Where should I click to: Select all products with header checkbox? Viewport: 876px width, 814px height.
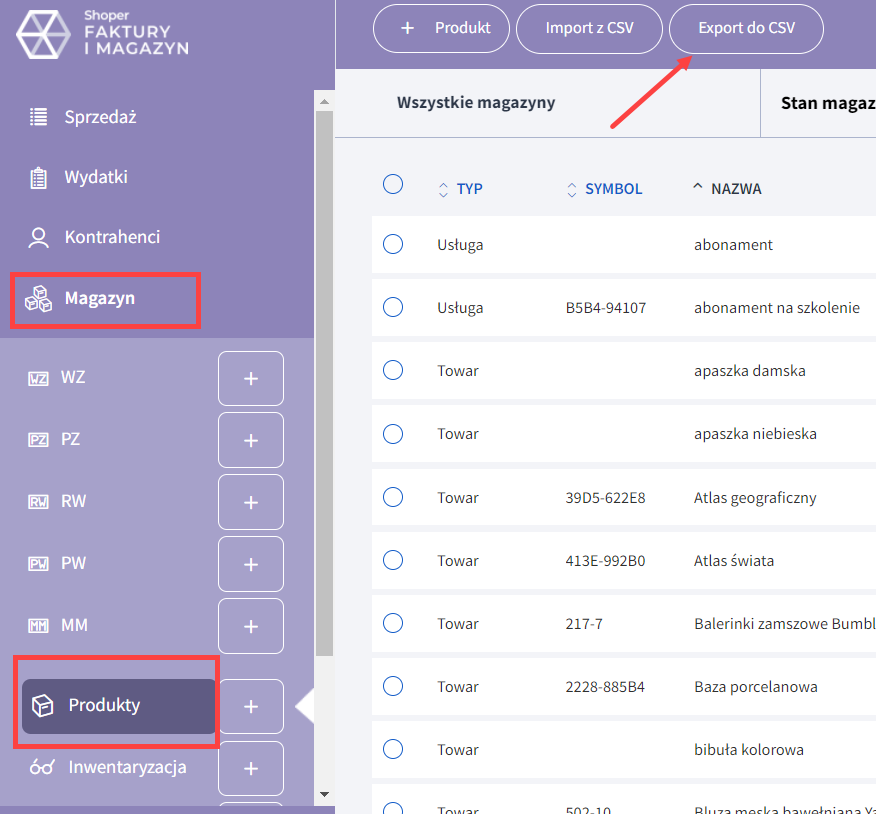393,184
